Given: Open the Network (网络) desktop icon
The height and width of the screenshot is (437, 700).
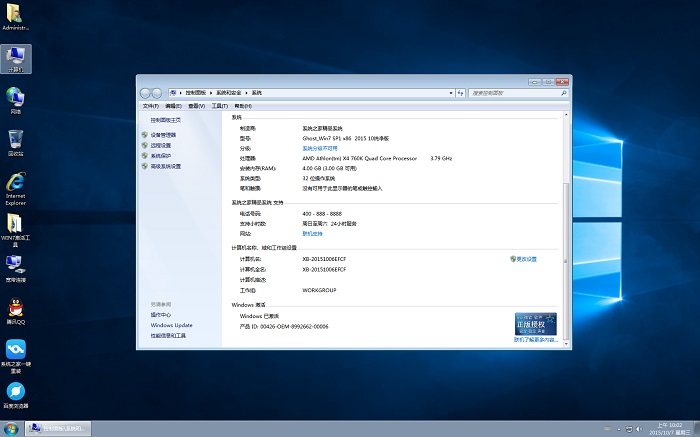Looking at the screenshot, I should 16,100.
